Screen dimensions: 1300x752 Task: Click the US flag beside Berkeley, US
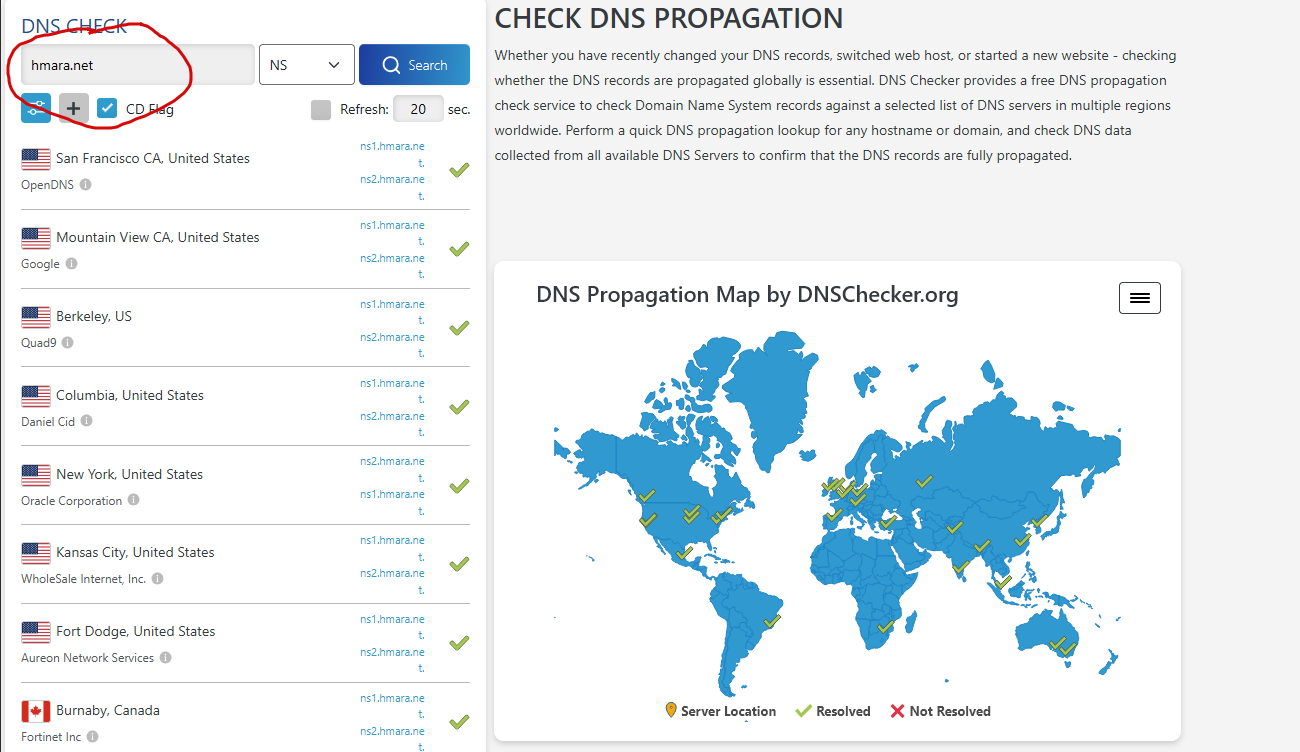coord(36,317)
